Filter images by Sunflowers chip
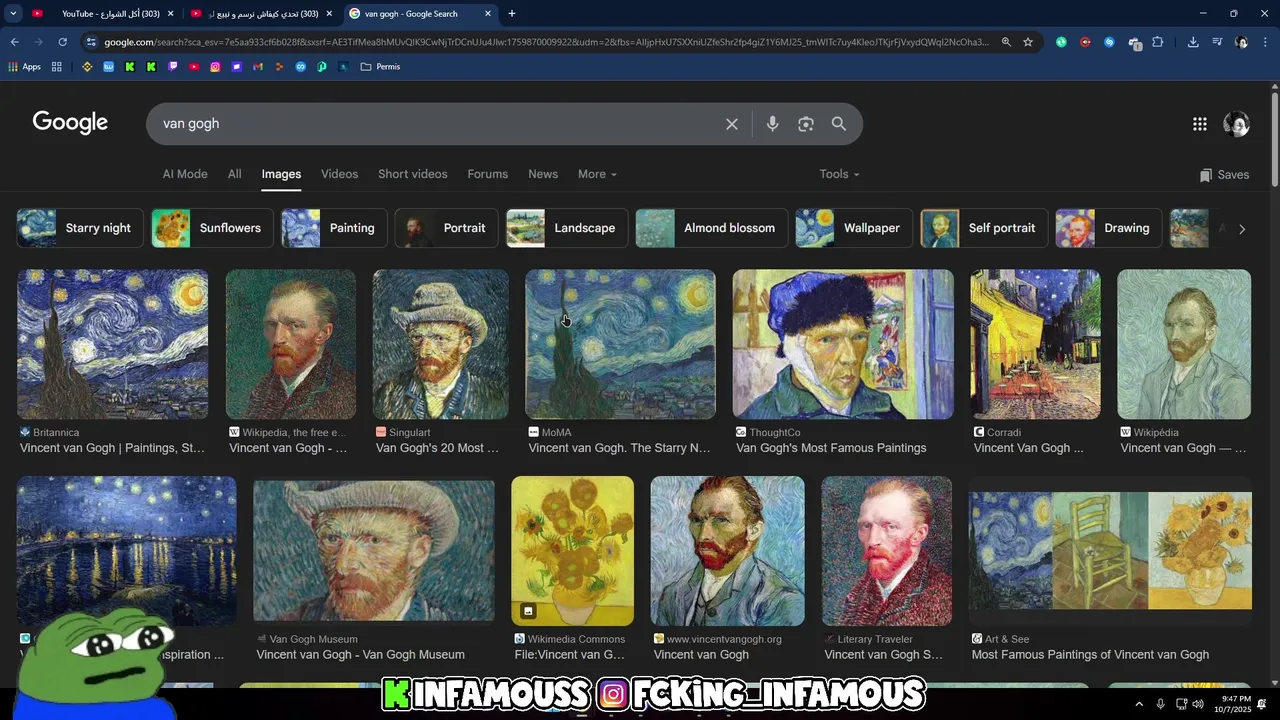 pyautogui.click(x=212, y=228)
